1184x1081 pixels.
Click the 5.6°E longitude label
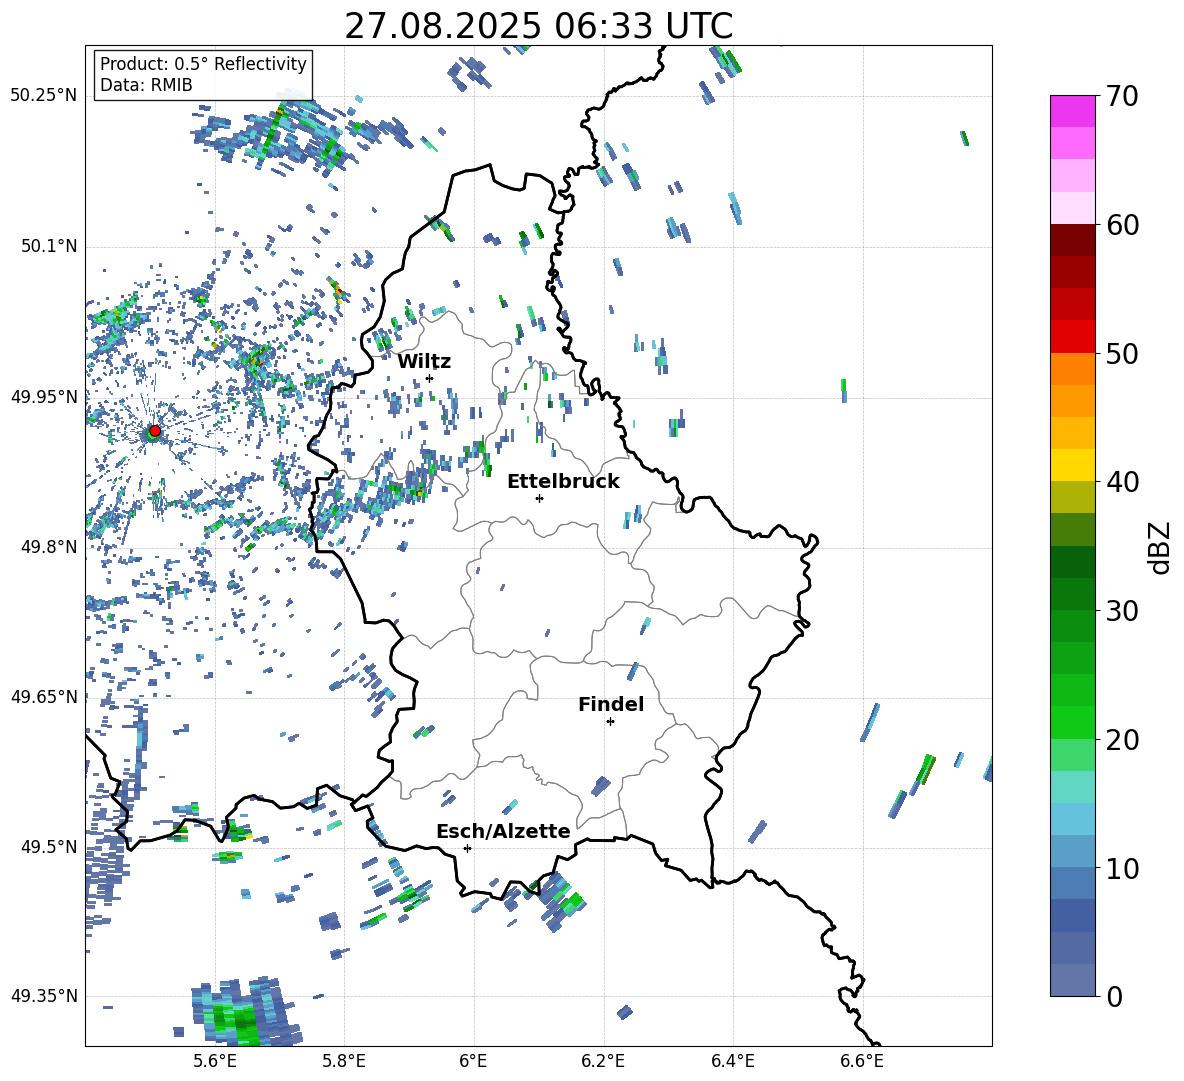[x=215, y=1061]
